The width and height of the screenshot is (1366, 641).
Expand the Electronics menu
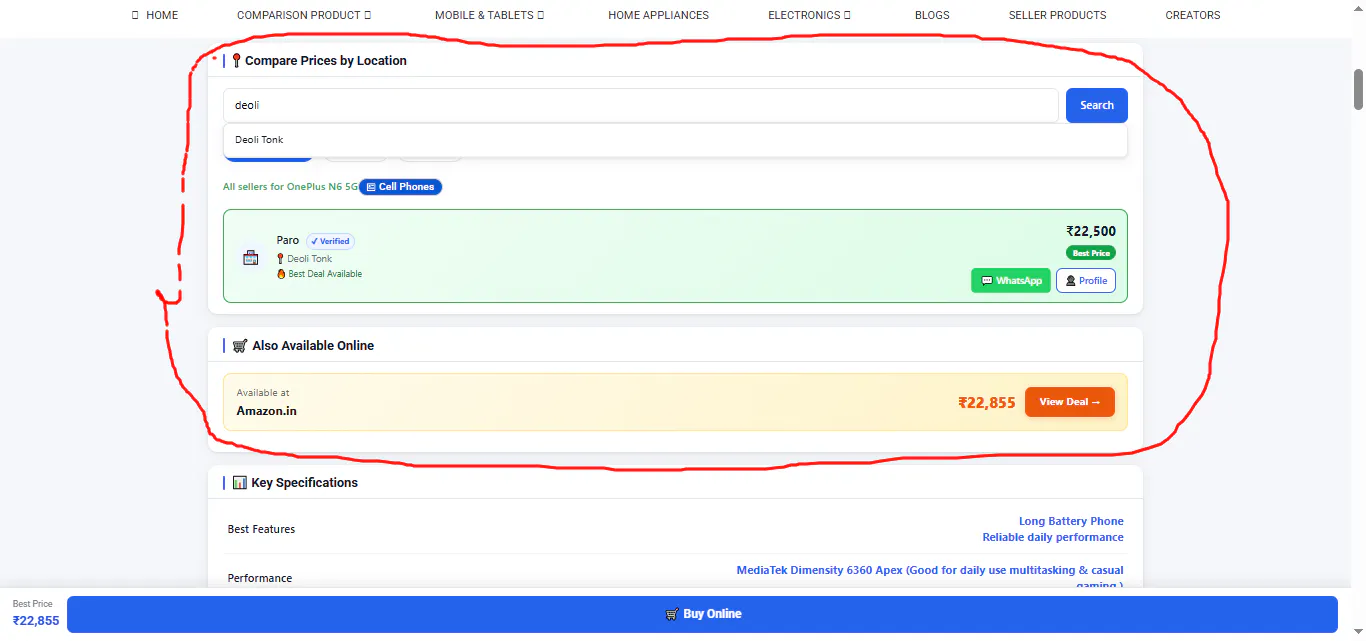pyautogui.click(x=810, y=15)
